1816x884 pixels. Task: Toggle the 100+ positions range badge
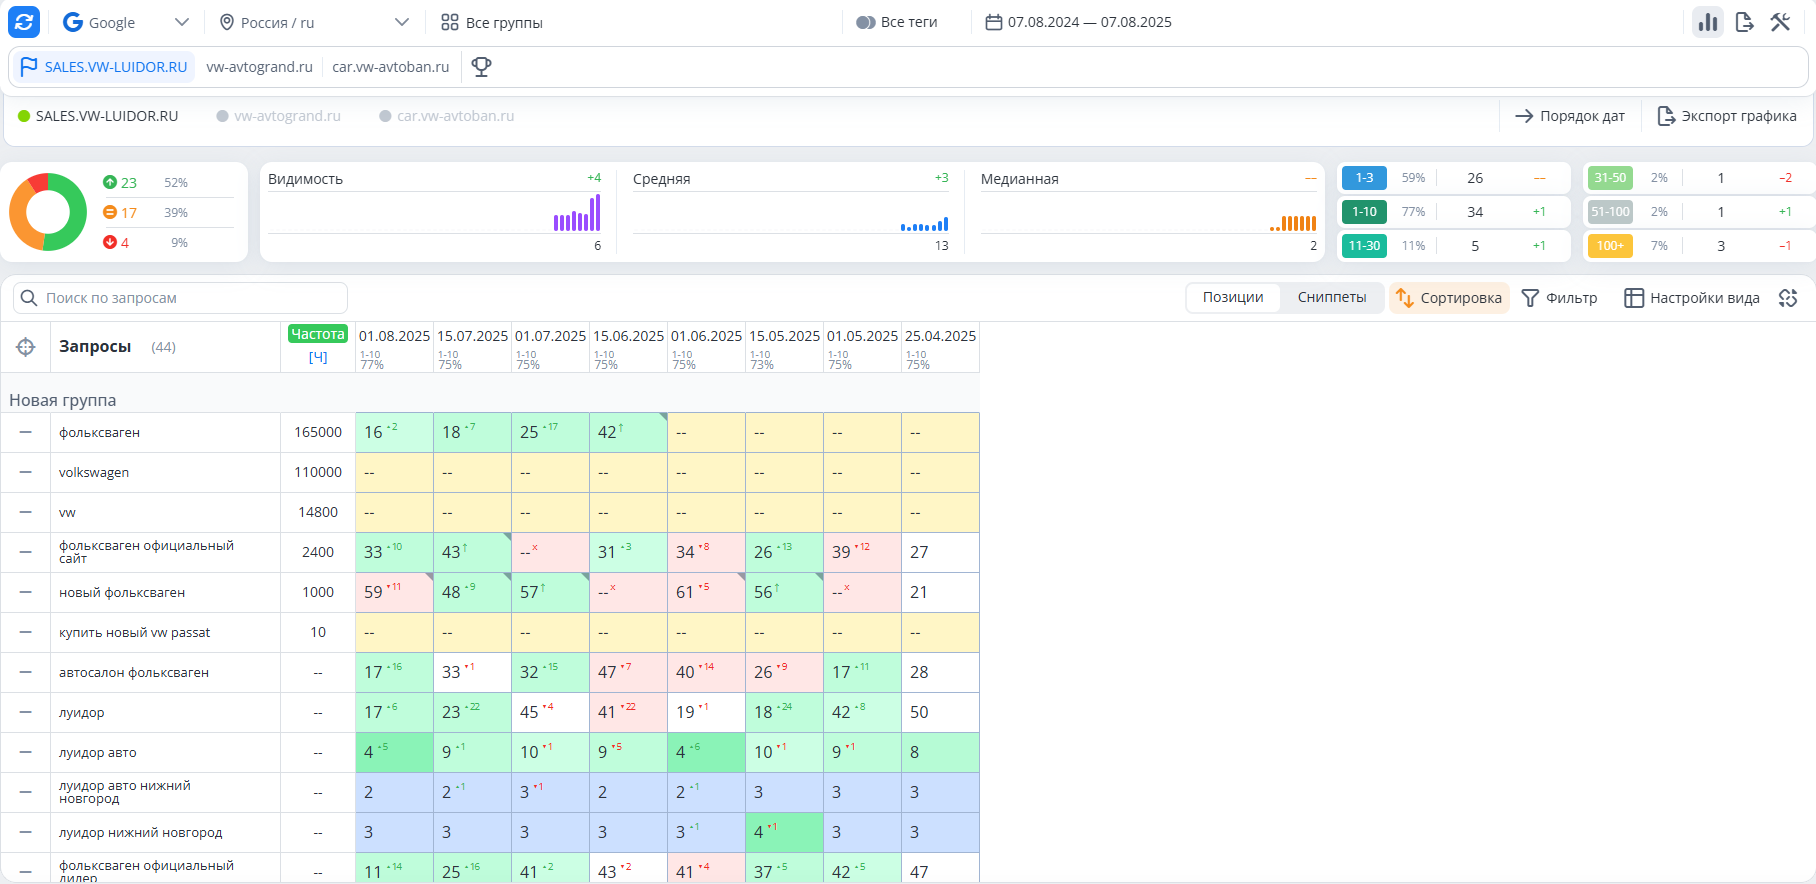pyautogui.click(x=1610, y=246)
